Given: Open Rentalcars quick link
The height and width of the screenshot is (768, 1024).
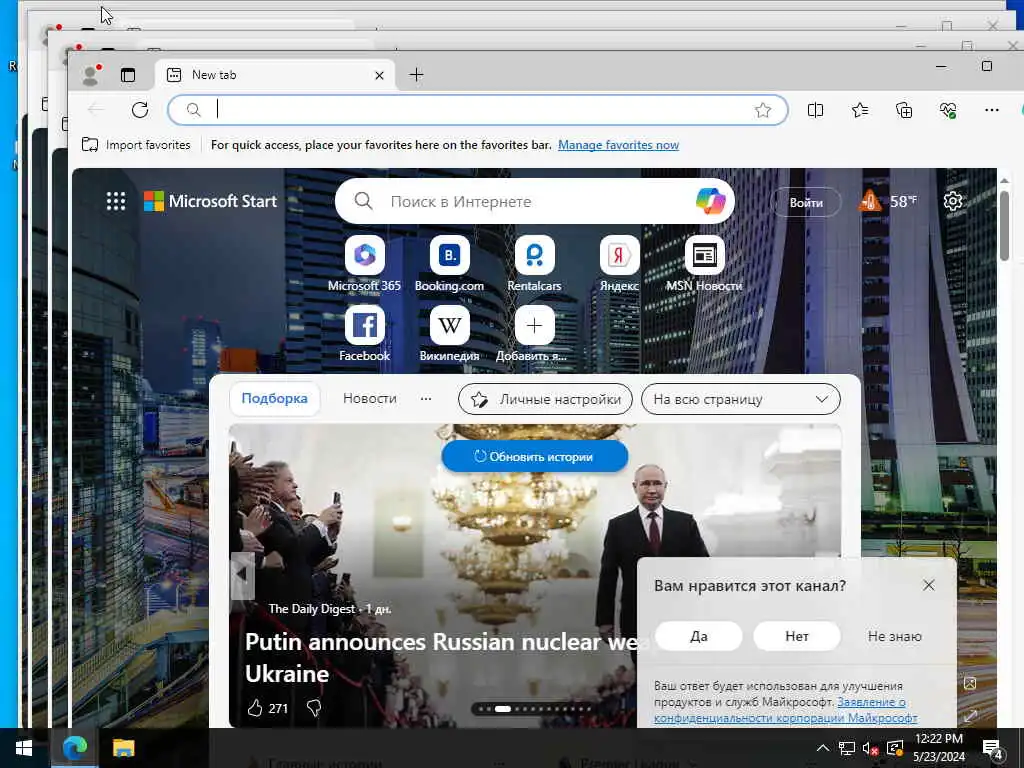Looking at the screenshot, I should 534,264.
